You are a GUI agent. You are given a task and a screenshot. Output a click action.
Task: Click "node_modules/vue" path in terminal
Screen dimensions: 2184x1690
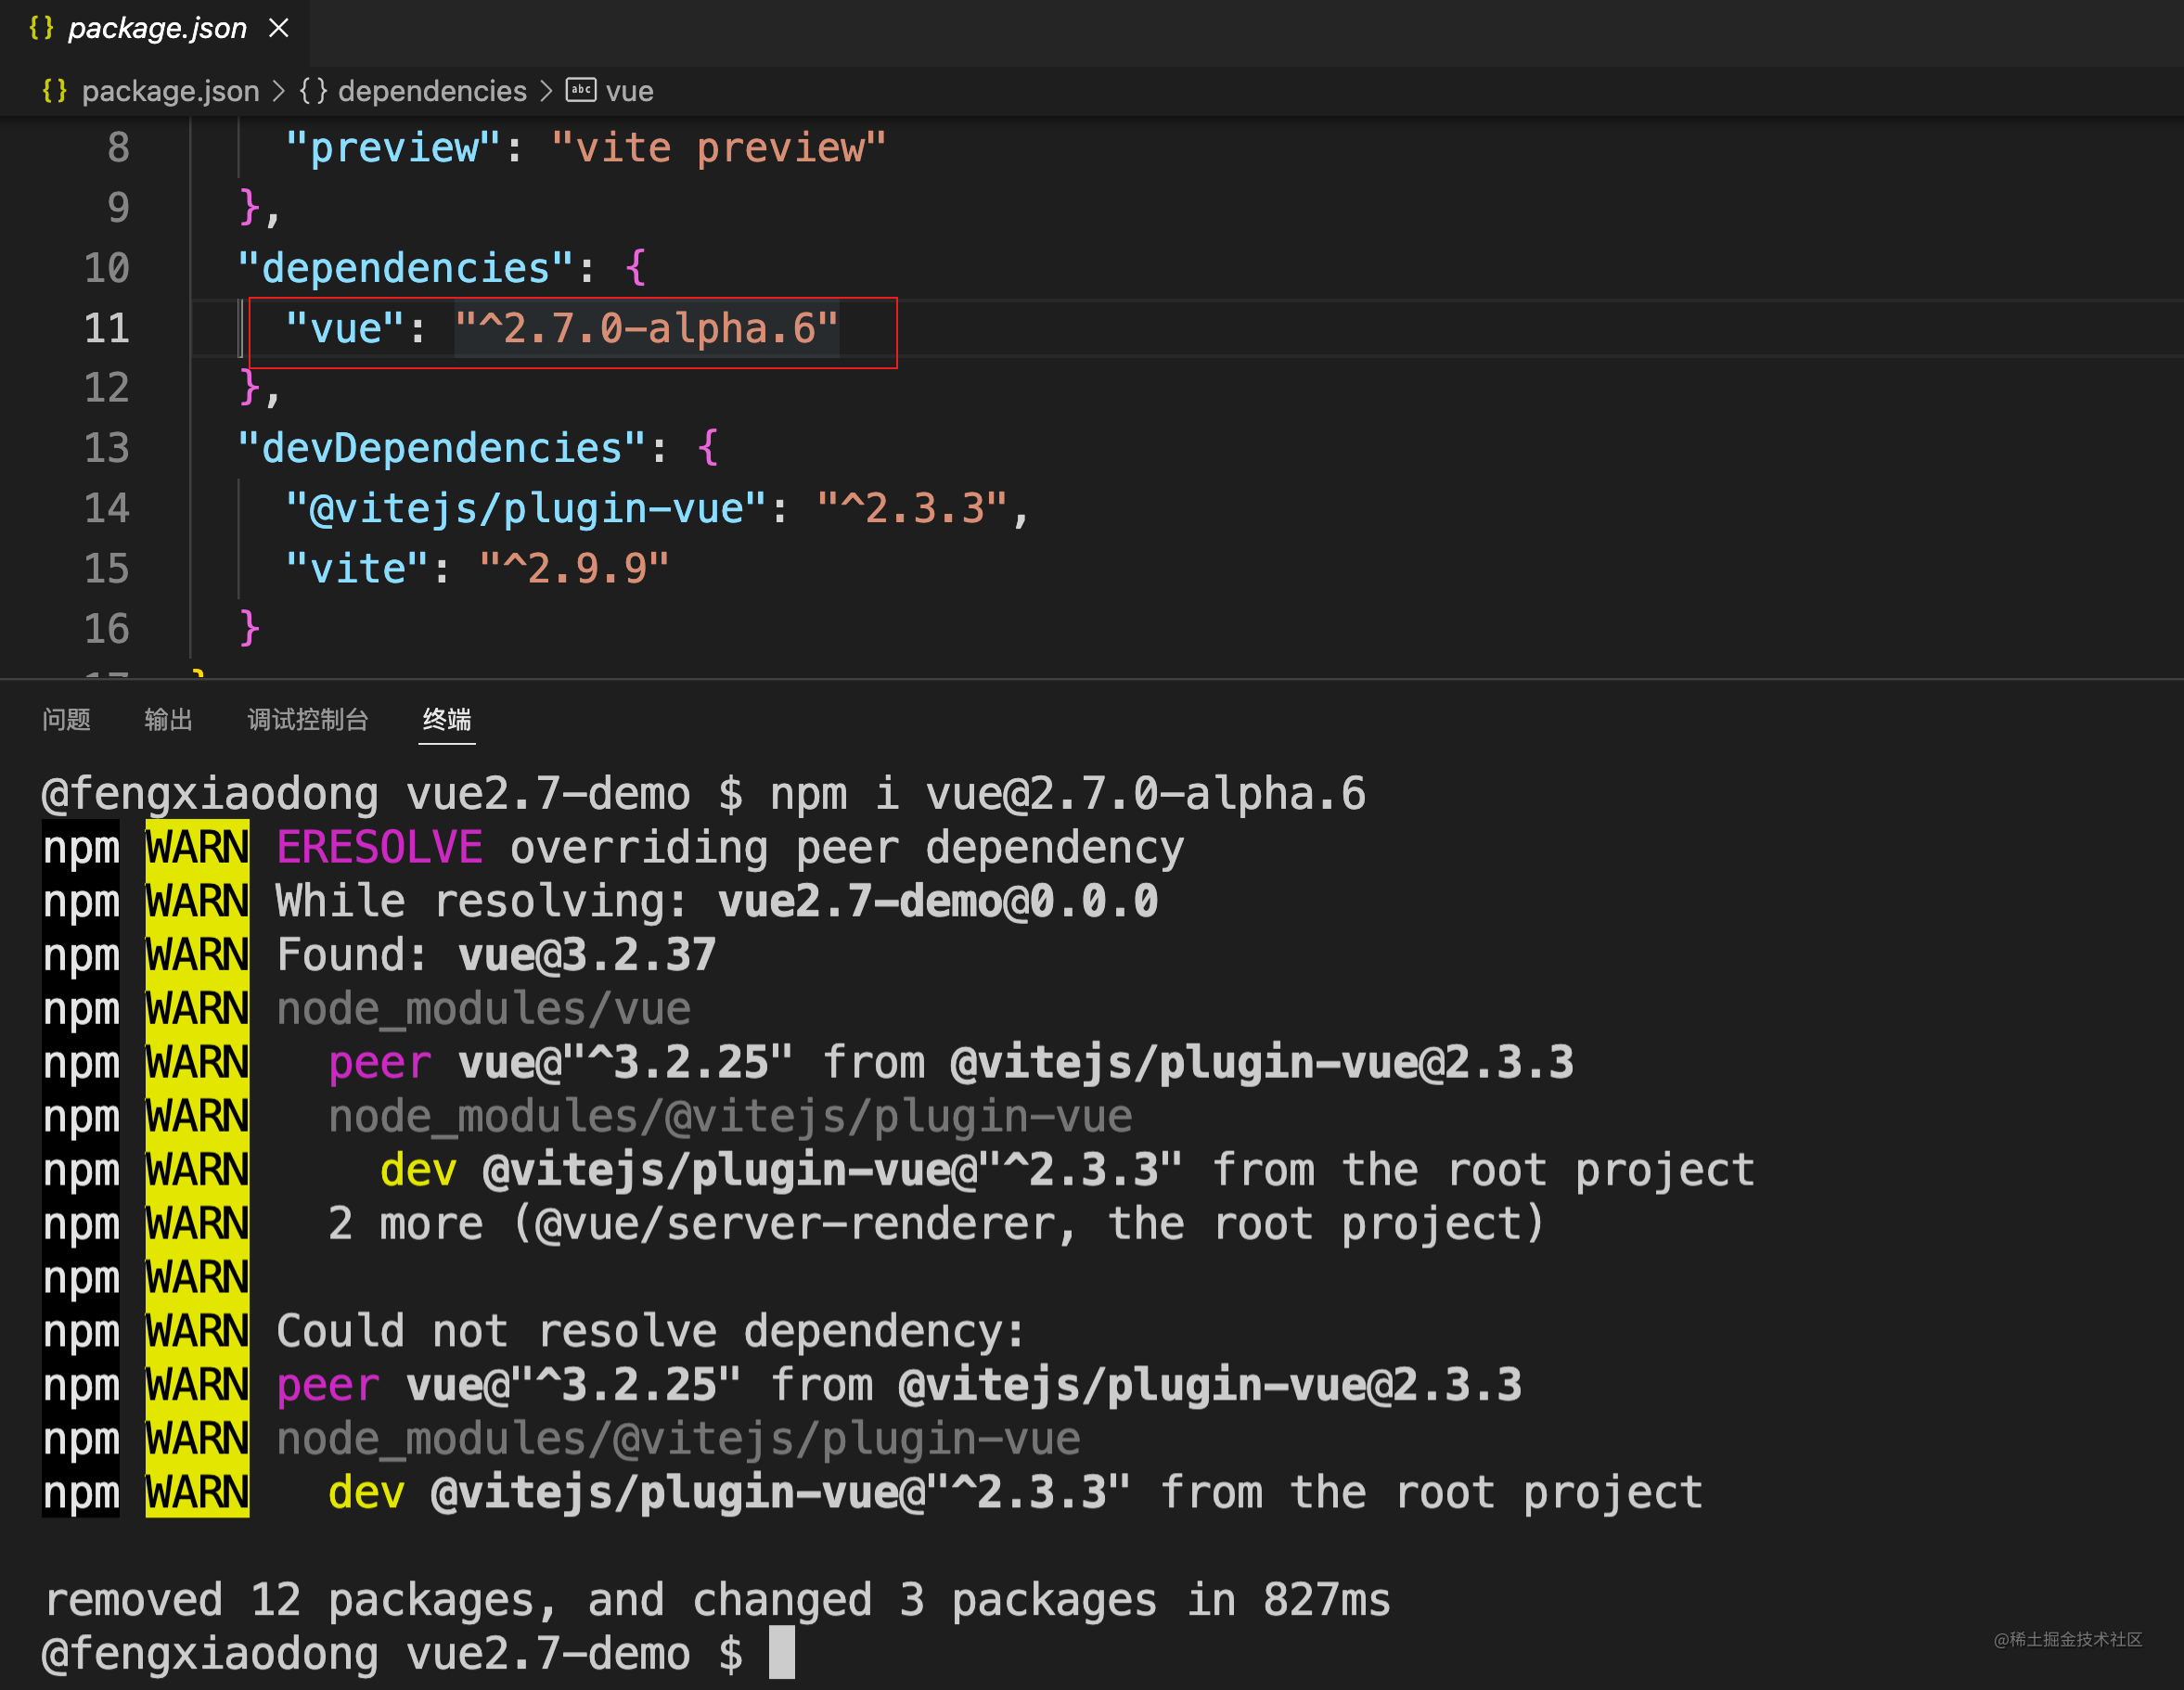[x=483, y=1009]
